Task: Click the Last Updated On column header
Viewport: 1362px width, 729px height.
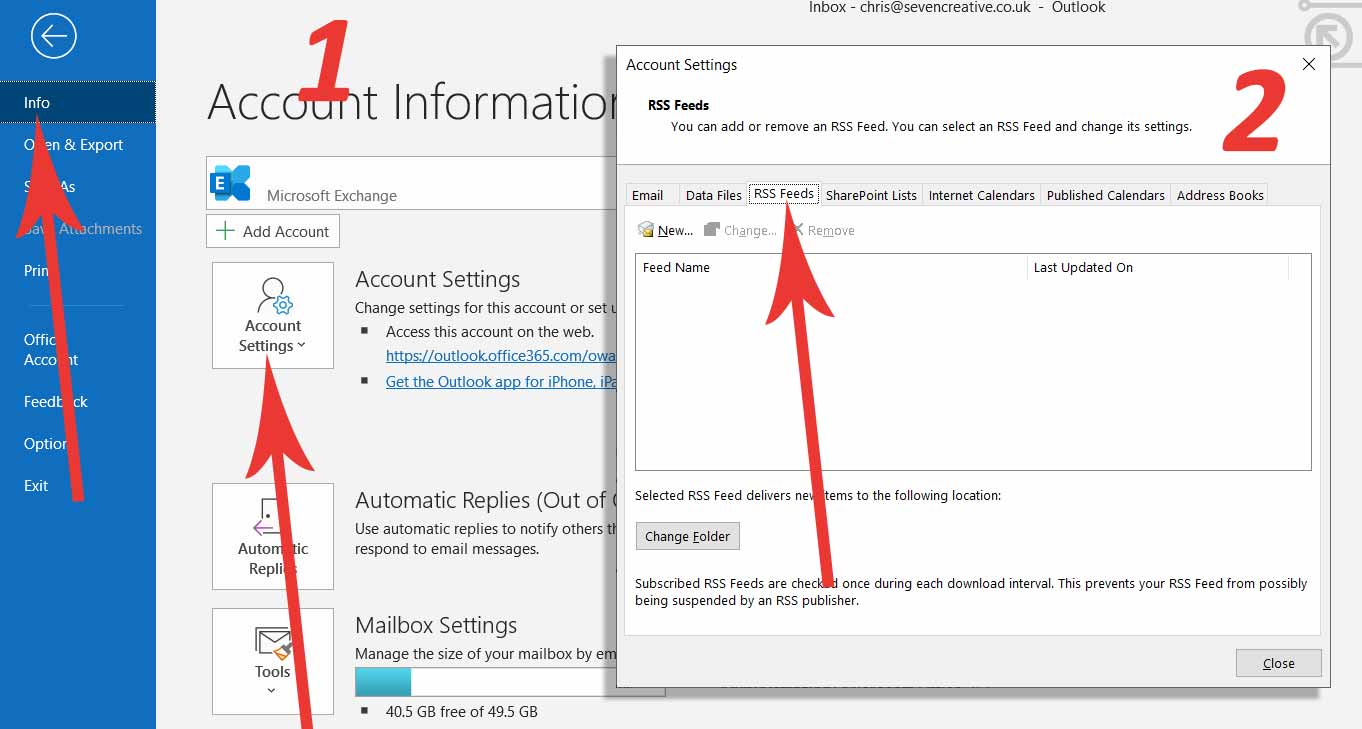Action: tap(1158, 267)
